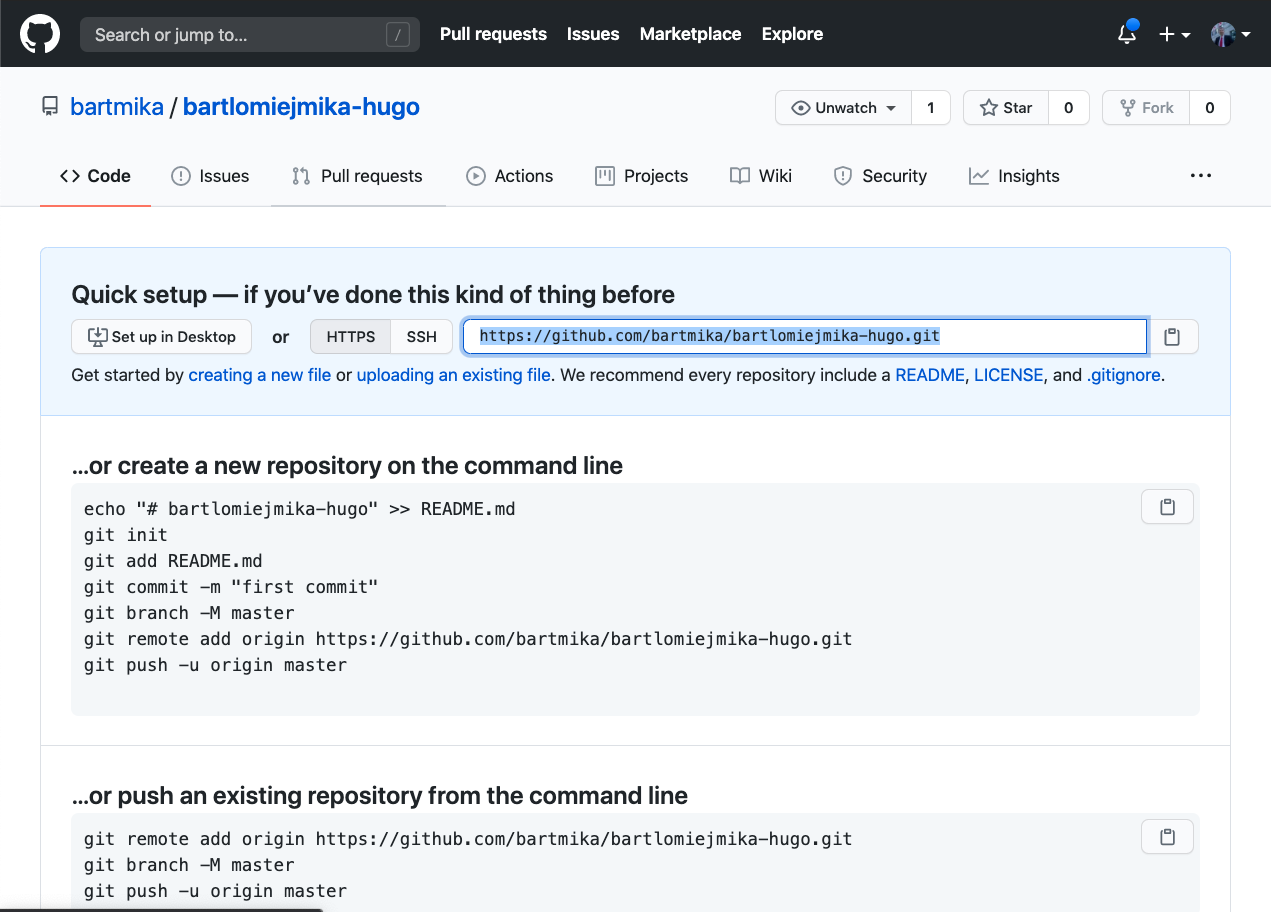Click the stargazers count 0

[1068, 108]
